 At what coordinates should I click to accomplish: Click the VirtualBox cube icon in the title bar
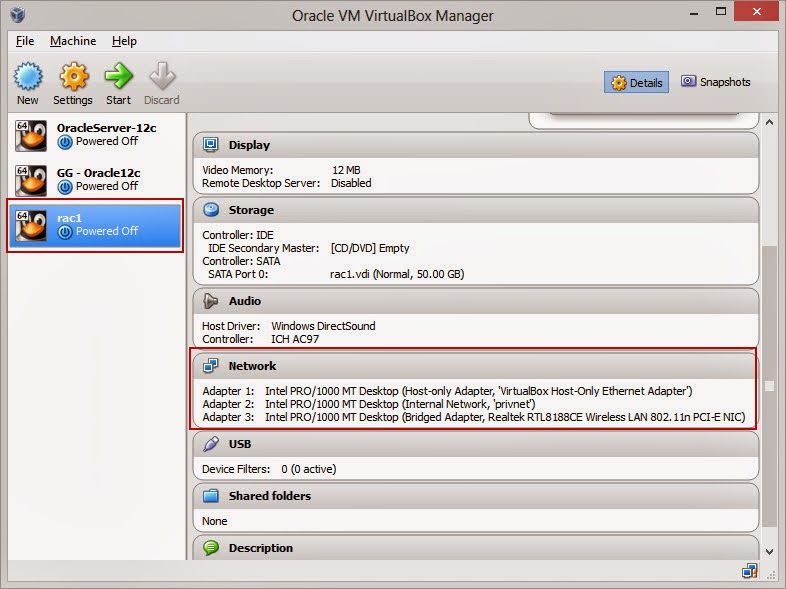[18, 15]
